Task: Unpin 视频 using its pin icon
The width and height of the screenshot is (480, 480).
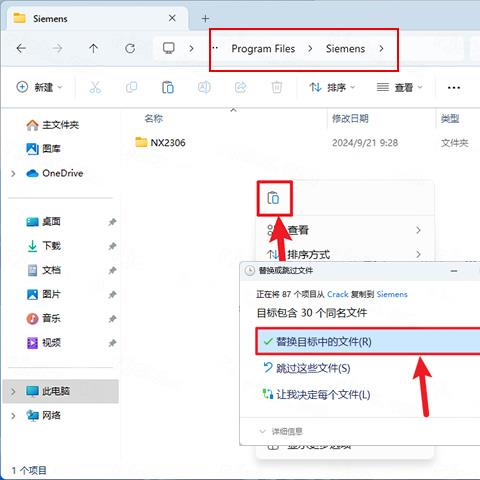Action: (112, 343)
